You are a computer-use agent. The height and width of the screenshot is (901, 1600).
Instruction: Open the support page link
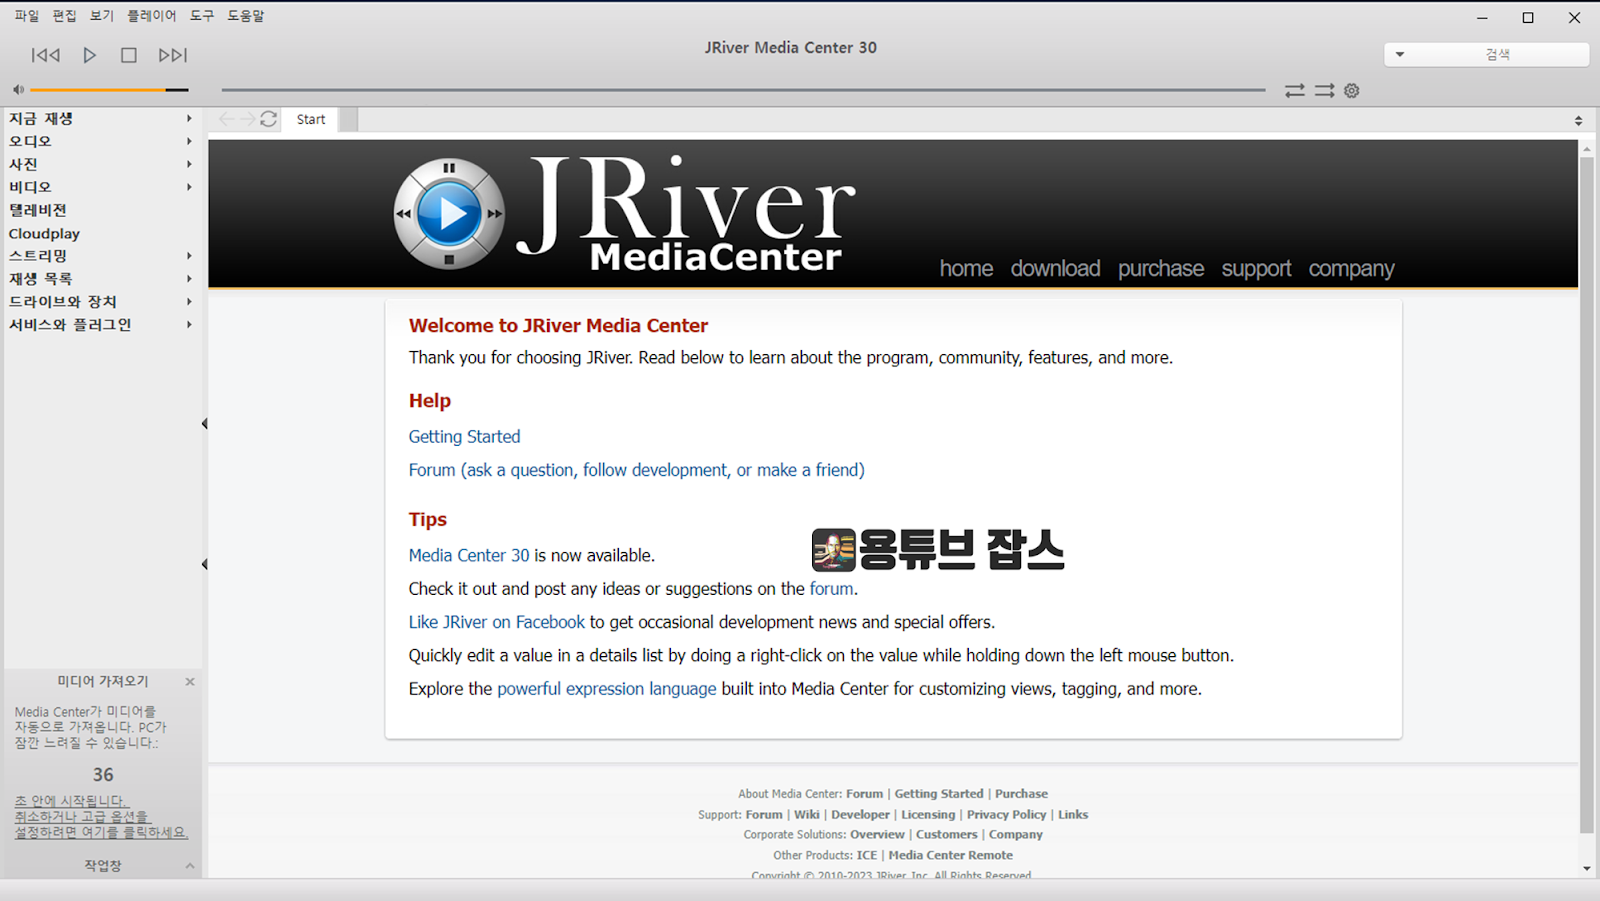[x=1256, y=269]
